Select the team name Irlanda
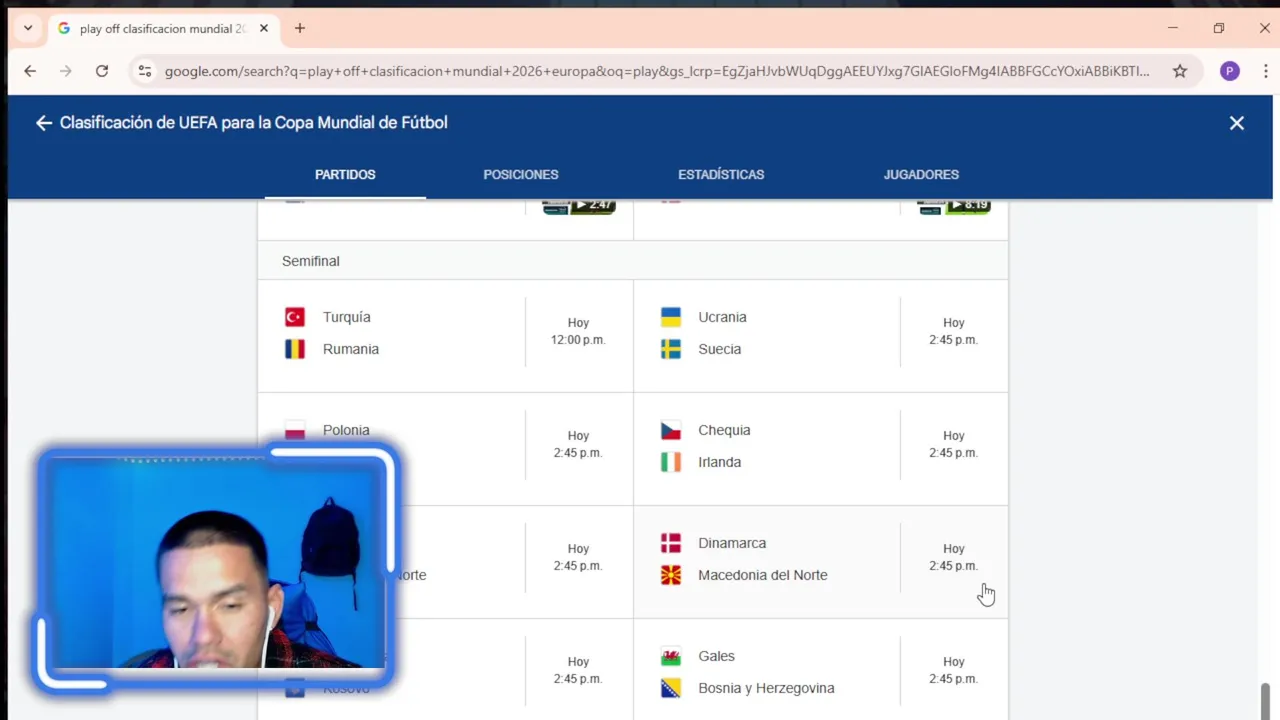This screenshot has width=1280, height=720. tap(720, 462)
